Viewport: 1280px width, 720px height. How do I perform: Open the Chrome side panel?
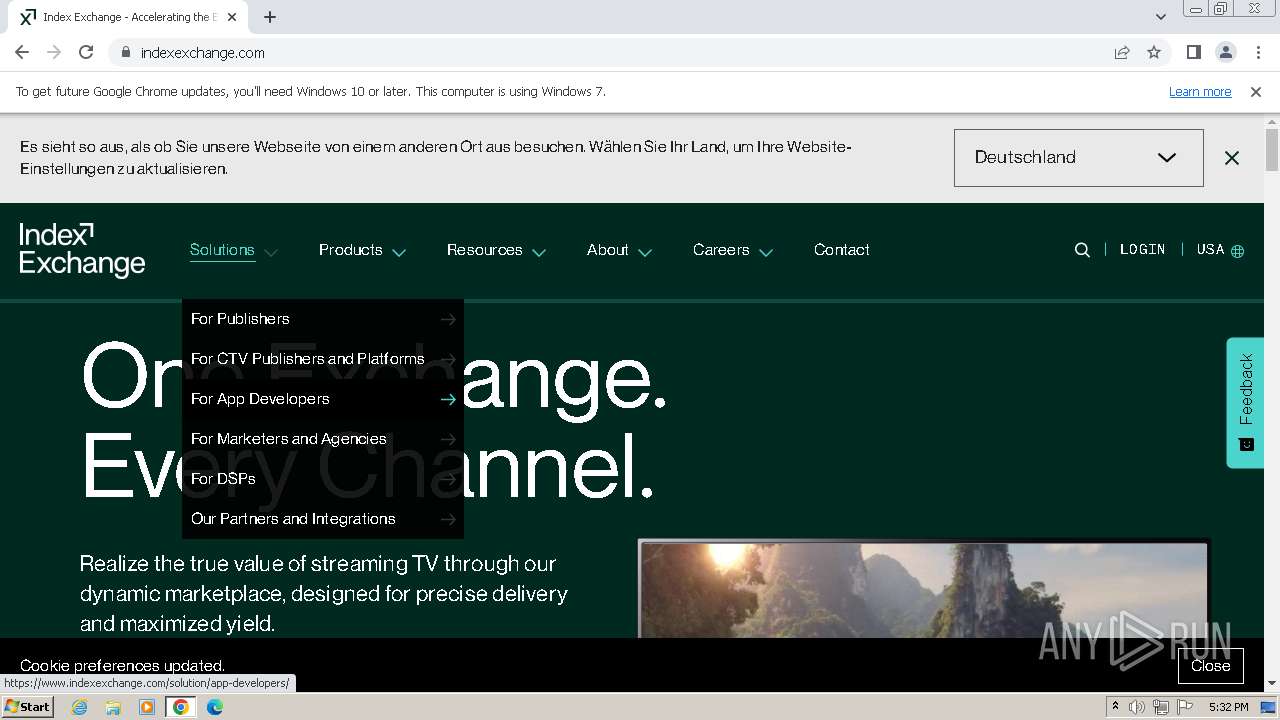click(x=1193, y=52)
